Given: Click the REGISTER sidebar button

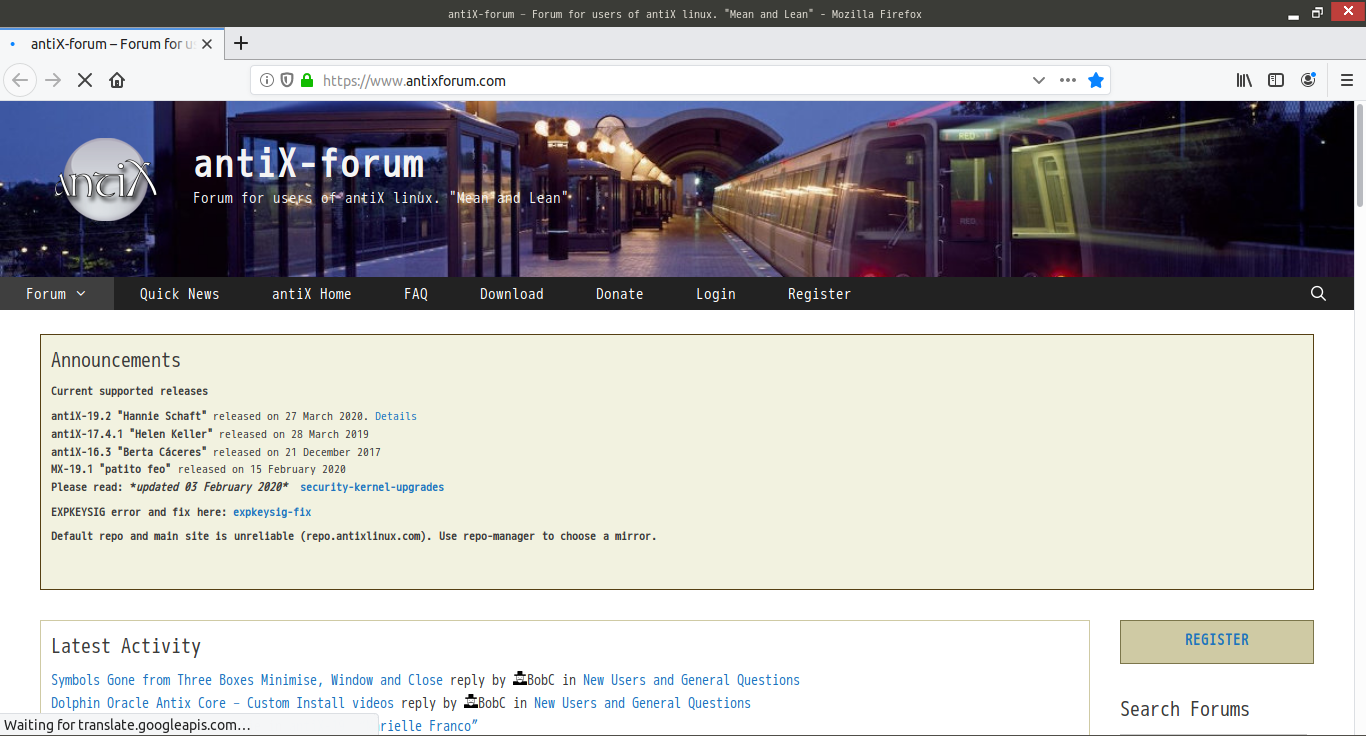Looking at the screenshot, I should pos(1217,641).
